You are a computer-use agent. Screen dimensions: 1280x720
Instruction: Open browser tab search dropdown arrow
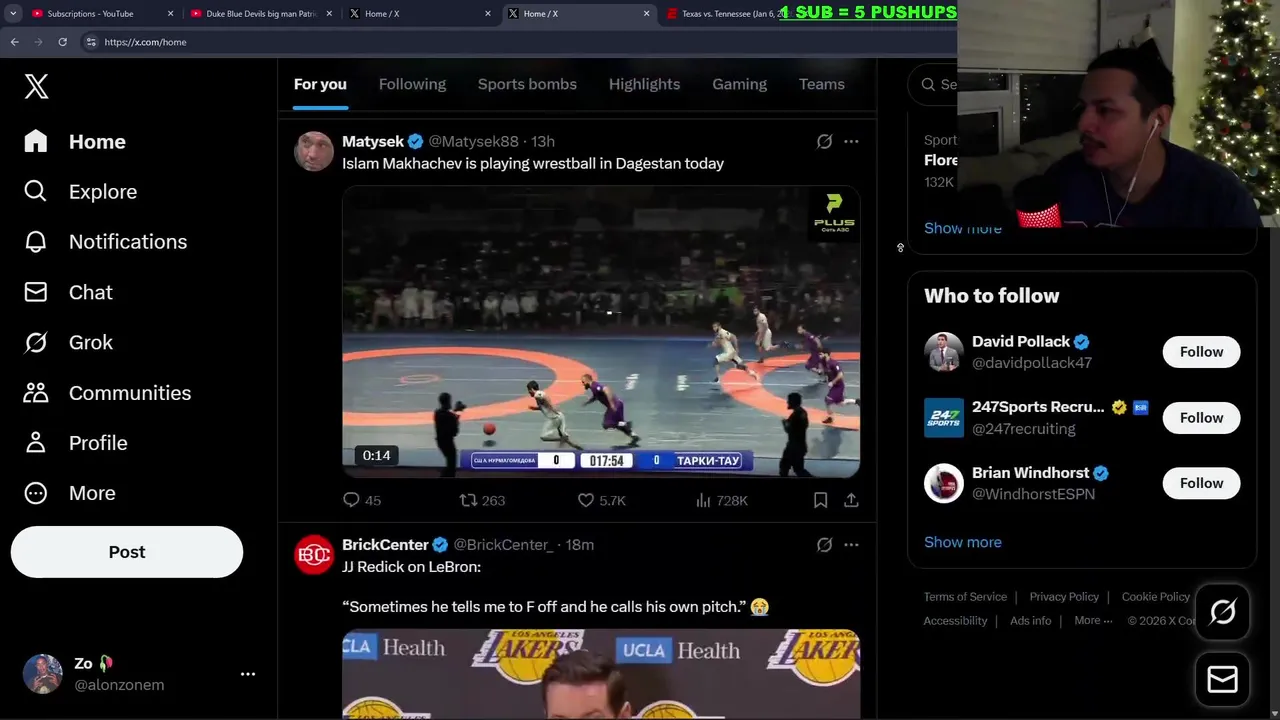click(13, 14)
